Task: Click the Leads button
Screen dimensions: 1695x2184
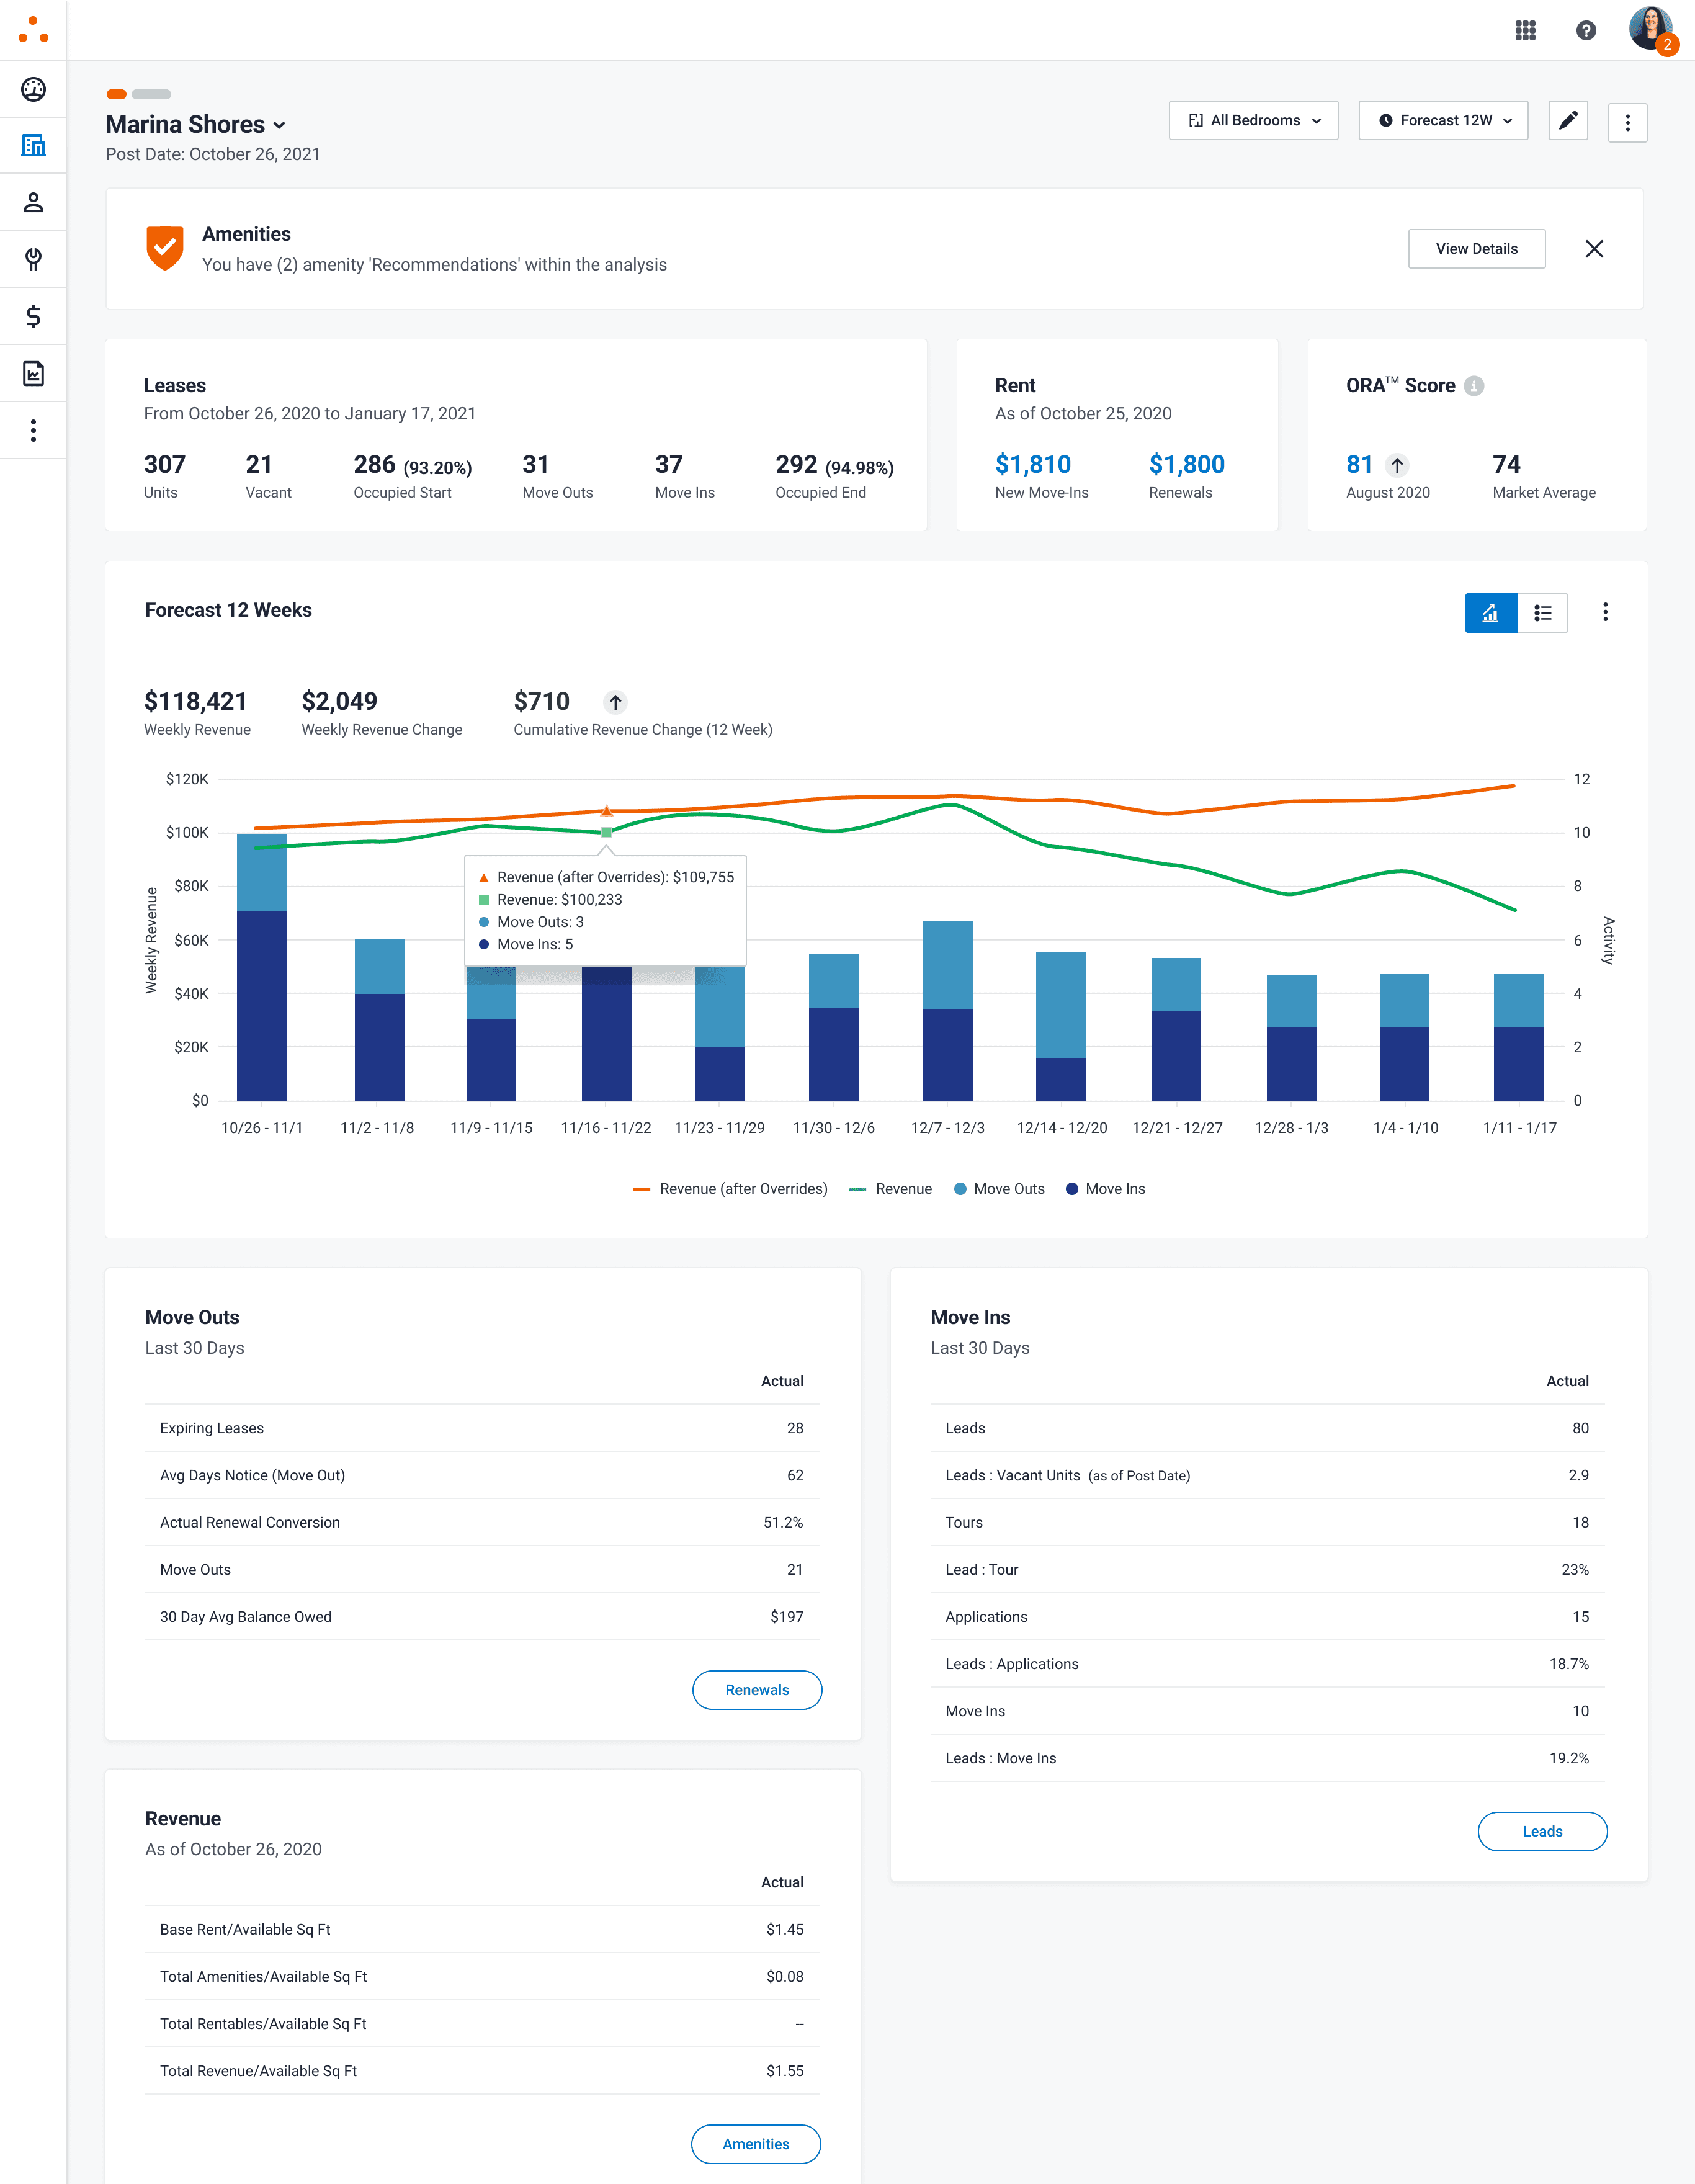Action: [x=1542, y=1832]
